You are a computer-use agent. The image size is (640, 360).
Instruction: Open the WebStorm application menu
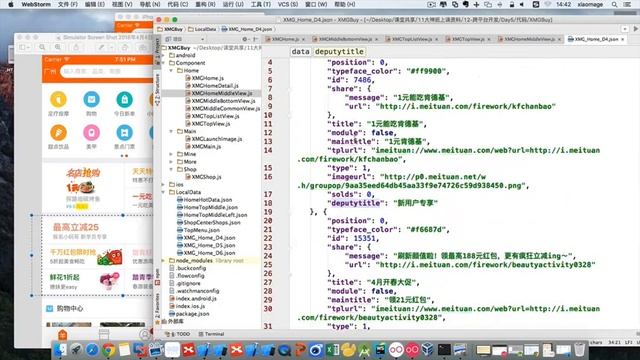pos(36,4)
